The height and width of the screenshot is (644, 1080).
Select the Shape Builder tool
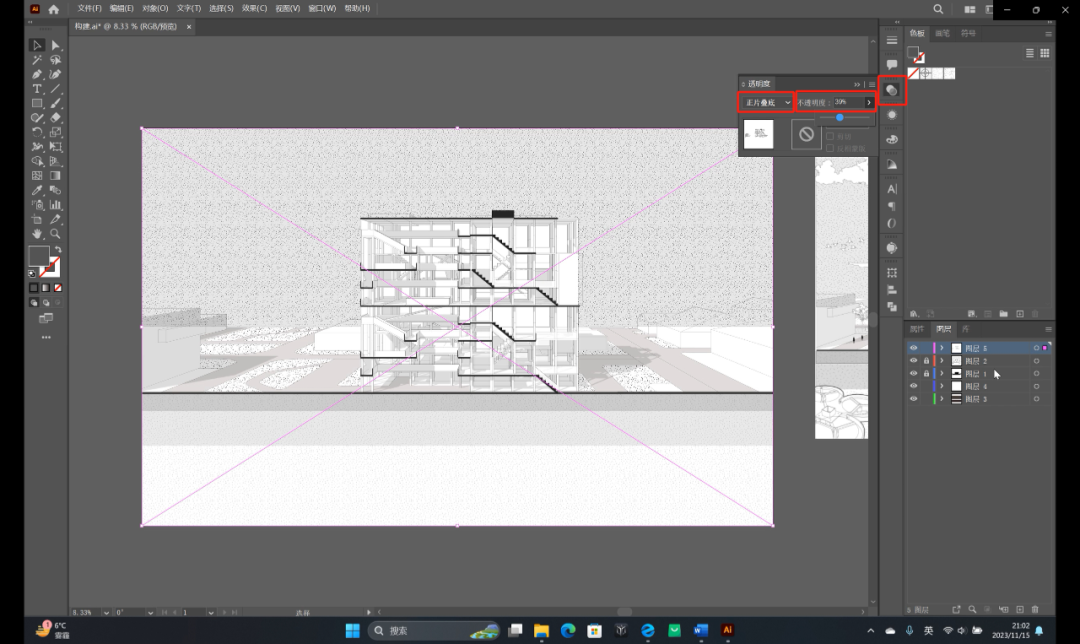[x=37, y=161]
